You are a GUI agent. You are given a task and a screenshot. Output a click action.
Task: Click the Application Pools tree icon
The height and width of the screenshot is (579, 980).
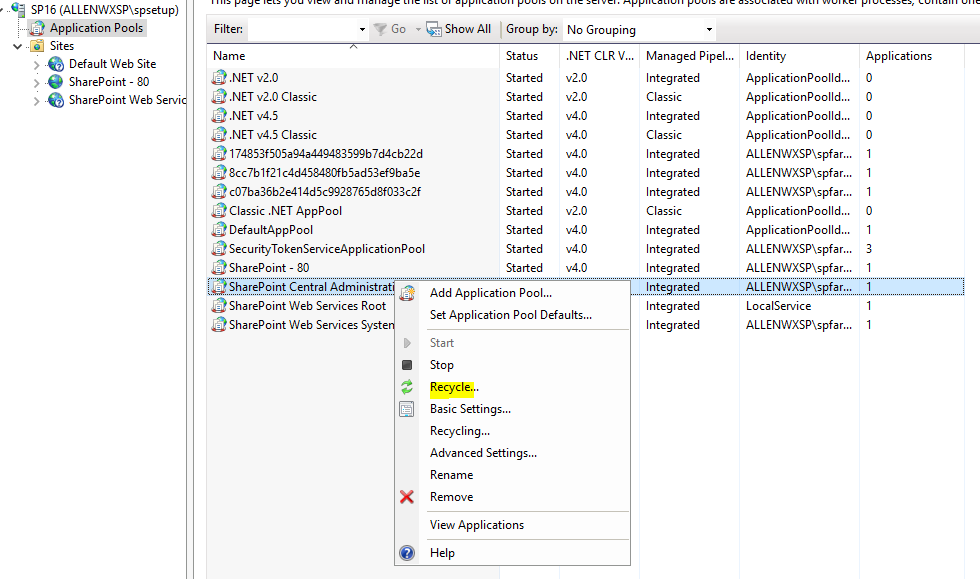[38, 28]
